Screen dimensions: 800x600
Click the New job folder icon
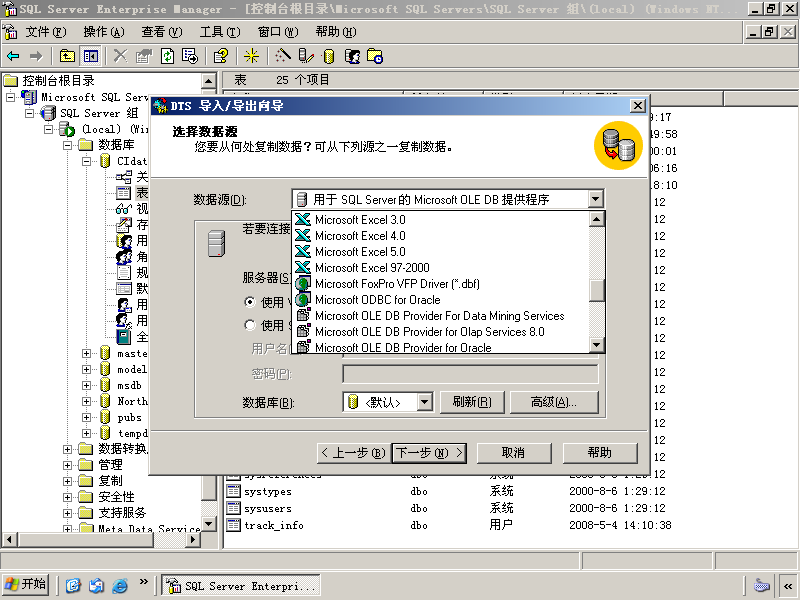point(375,56)
